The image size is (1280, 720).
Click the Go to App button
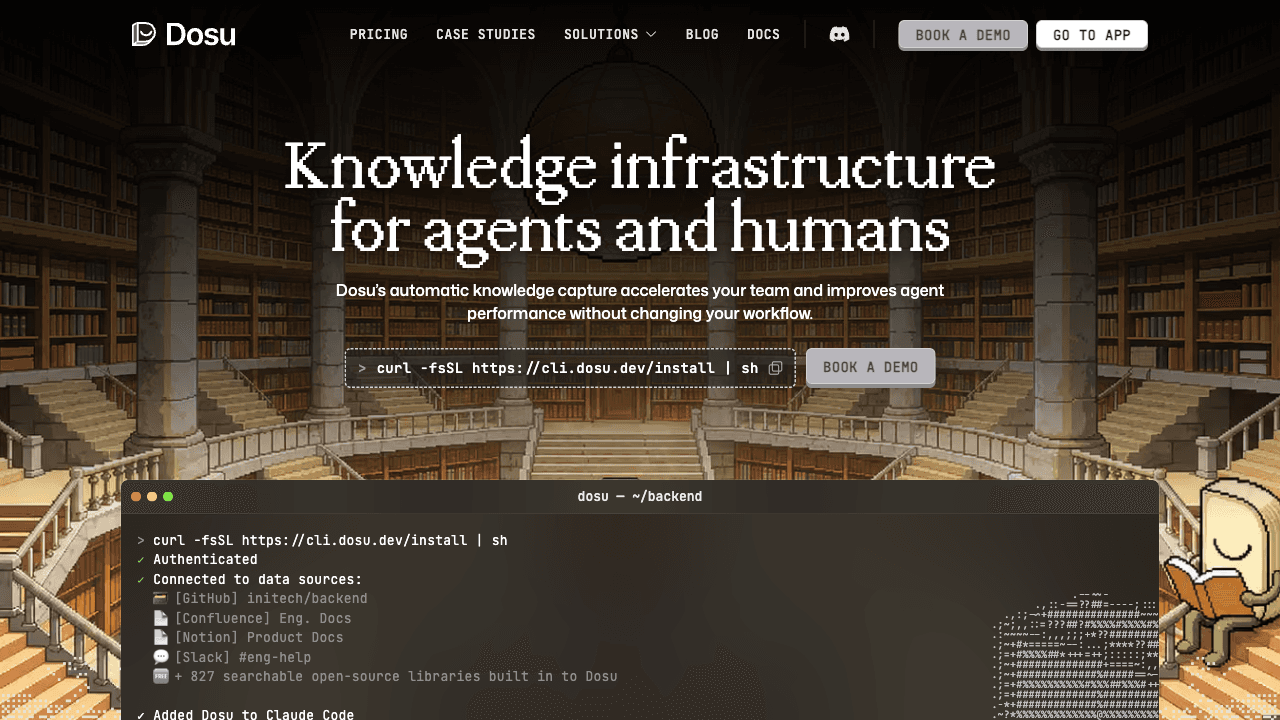(1092, 35)
